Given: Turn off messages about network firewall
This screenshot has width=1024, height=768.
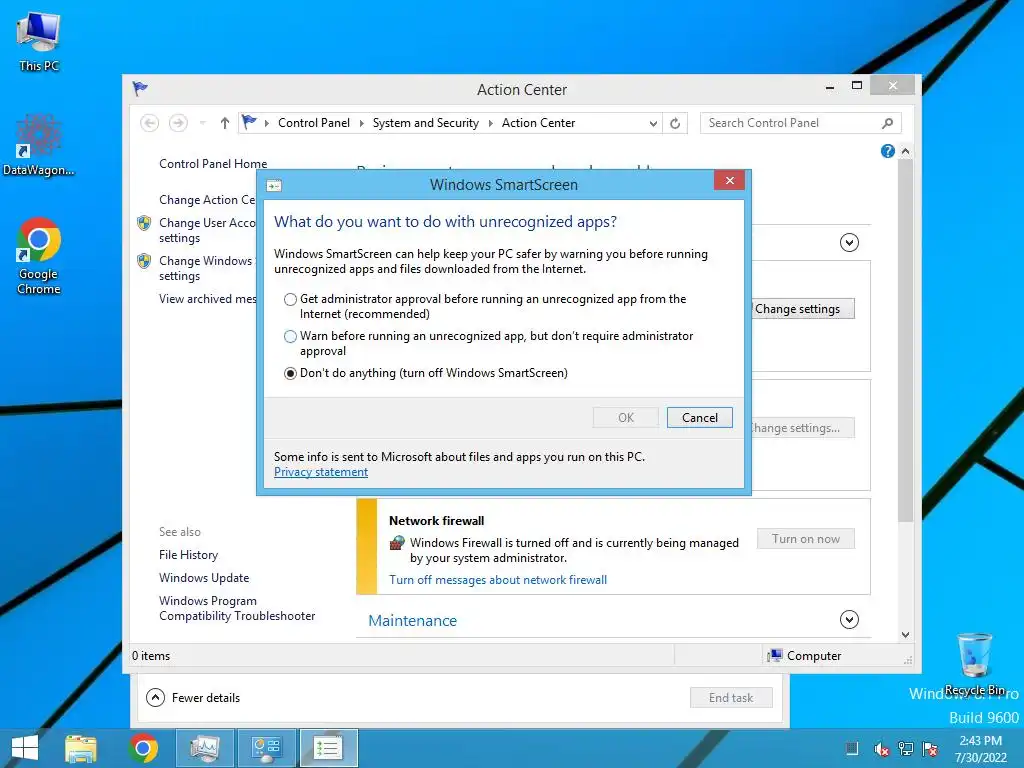Looking at the screenshot, I should pyautogui.click(x=498, y=580).
